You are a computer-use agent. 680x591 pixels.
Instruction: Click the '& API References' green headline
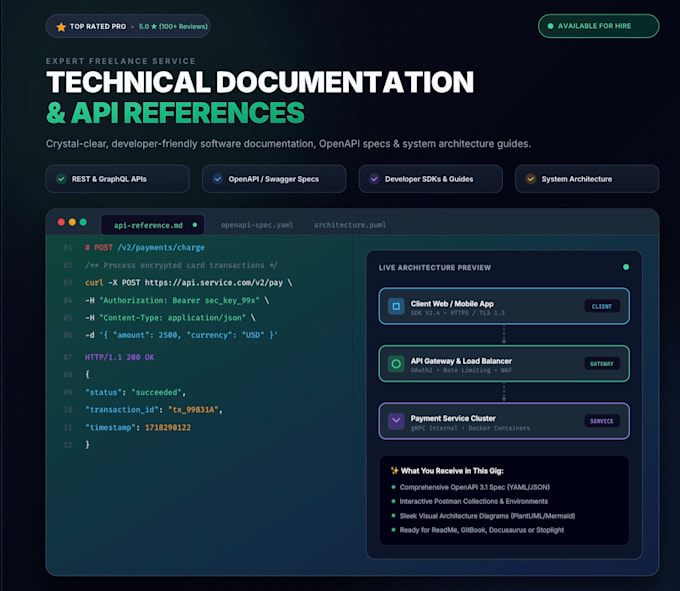175,113
